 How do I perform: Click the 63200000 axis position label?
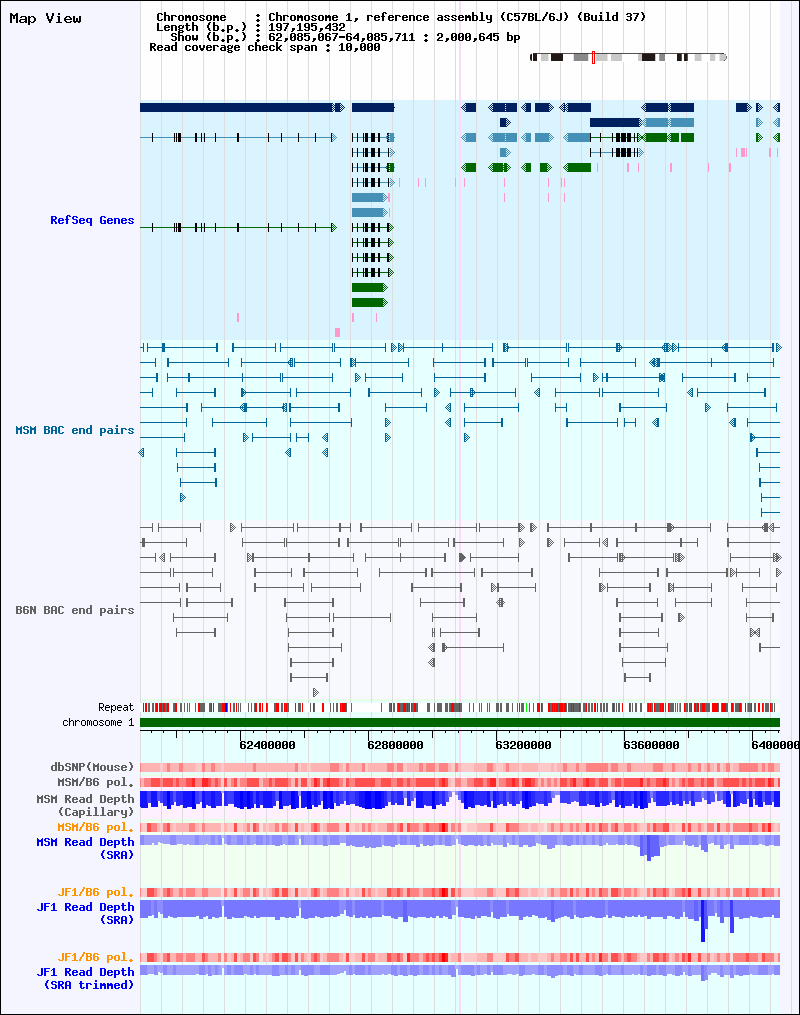click(523, 745)
